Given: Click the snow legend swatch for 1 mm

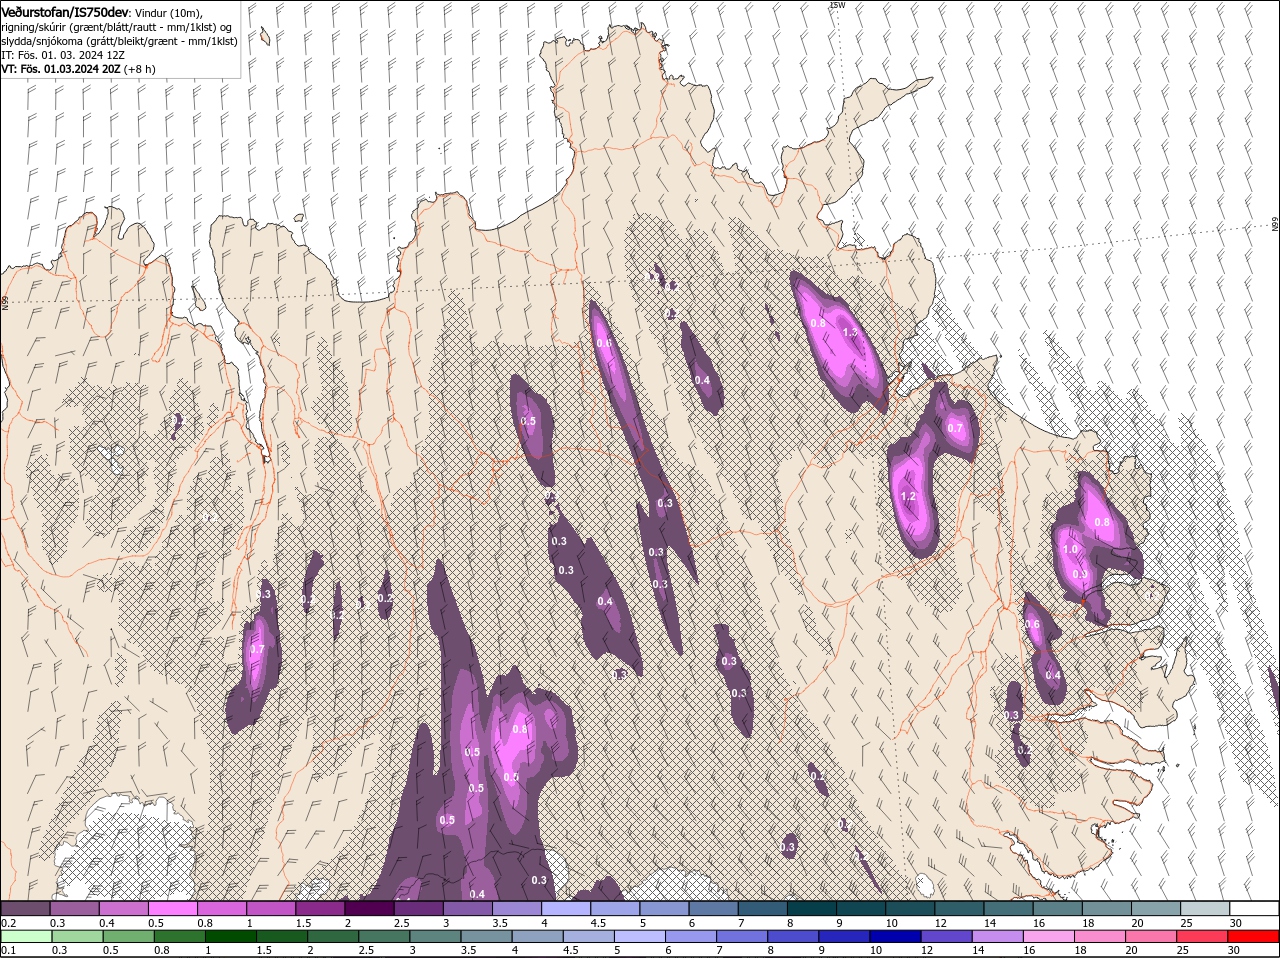Looking at the screenshot, I should pyautogui.click(x=271, y=908).
